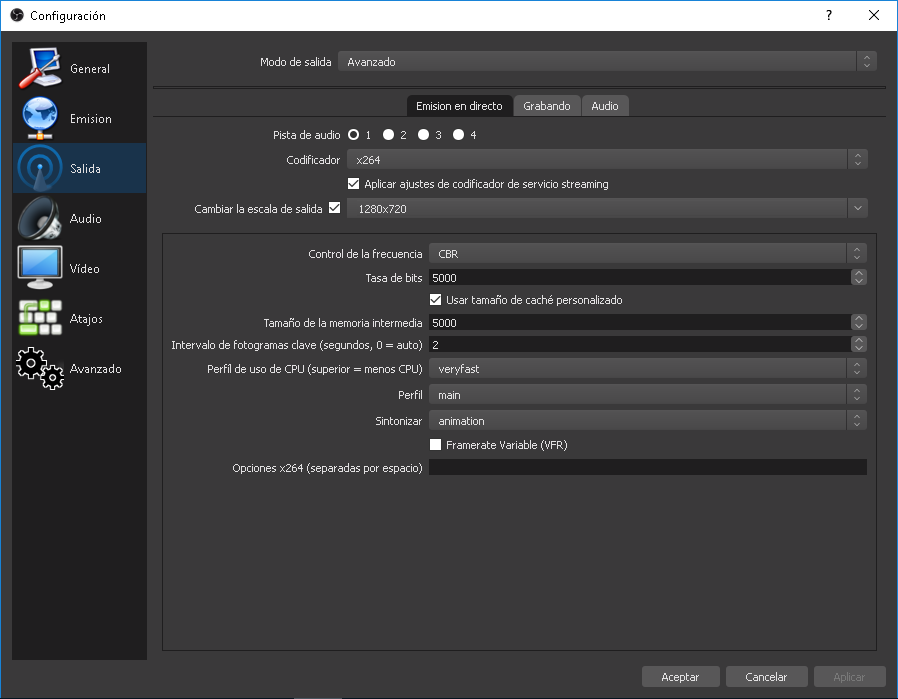
Task: Switch to Emision en directo tab
Action: (x=459, y=106)
